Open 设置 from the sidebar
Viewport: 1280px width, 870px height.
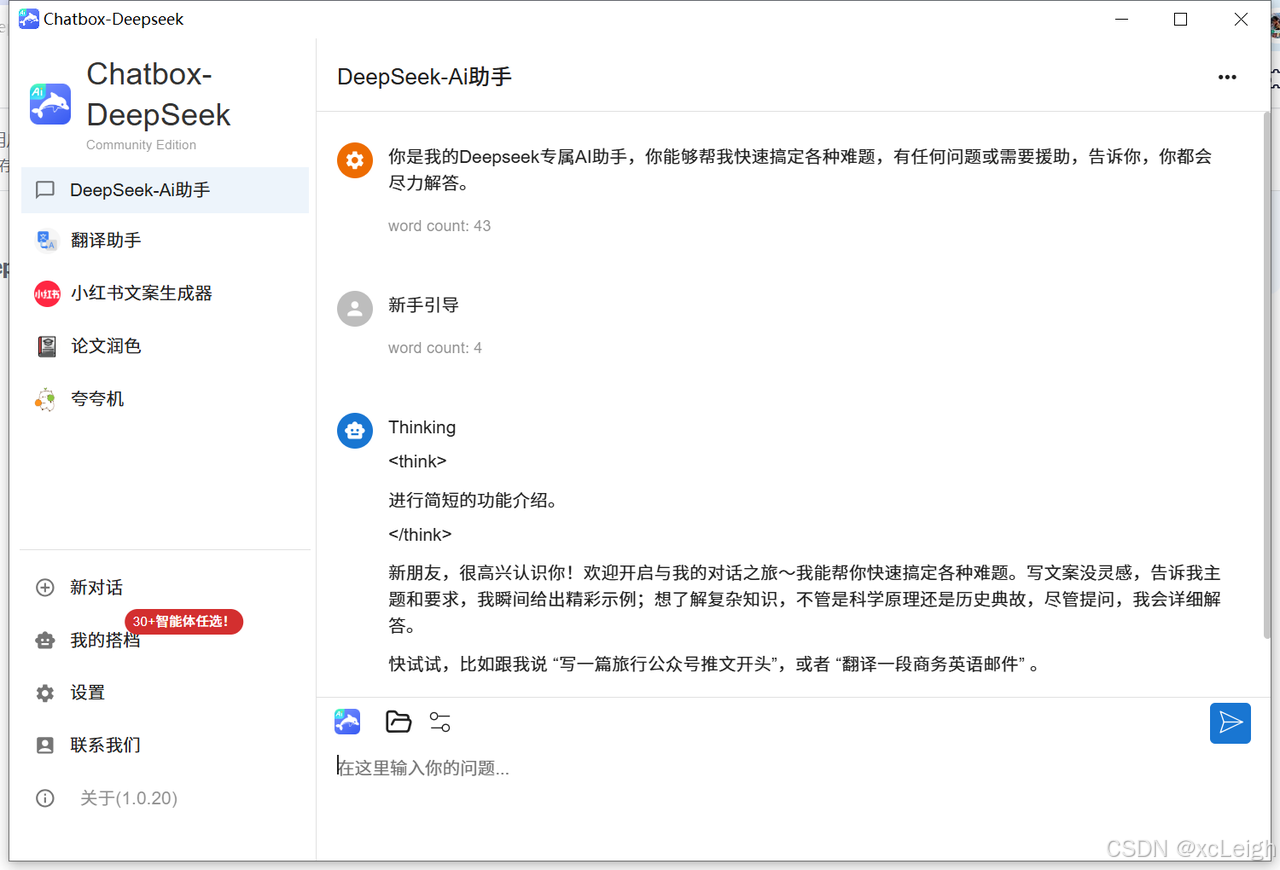point(165,693)
